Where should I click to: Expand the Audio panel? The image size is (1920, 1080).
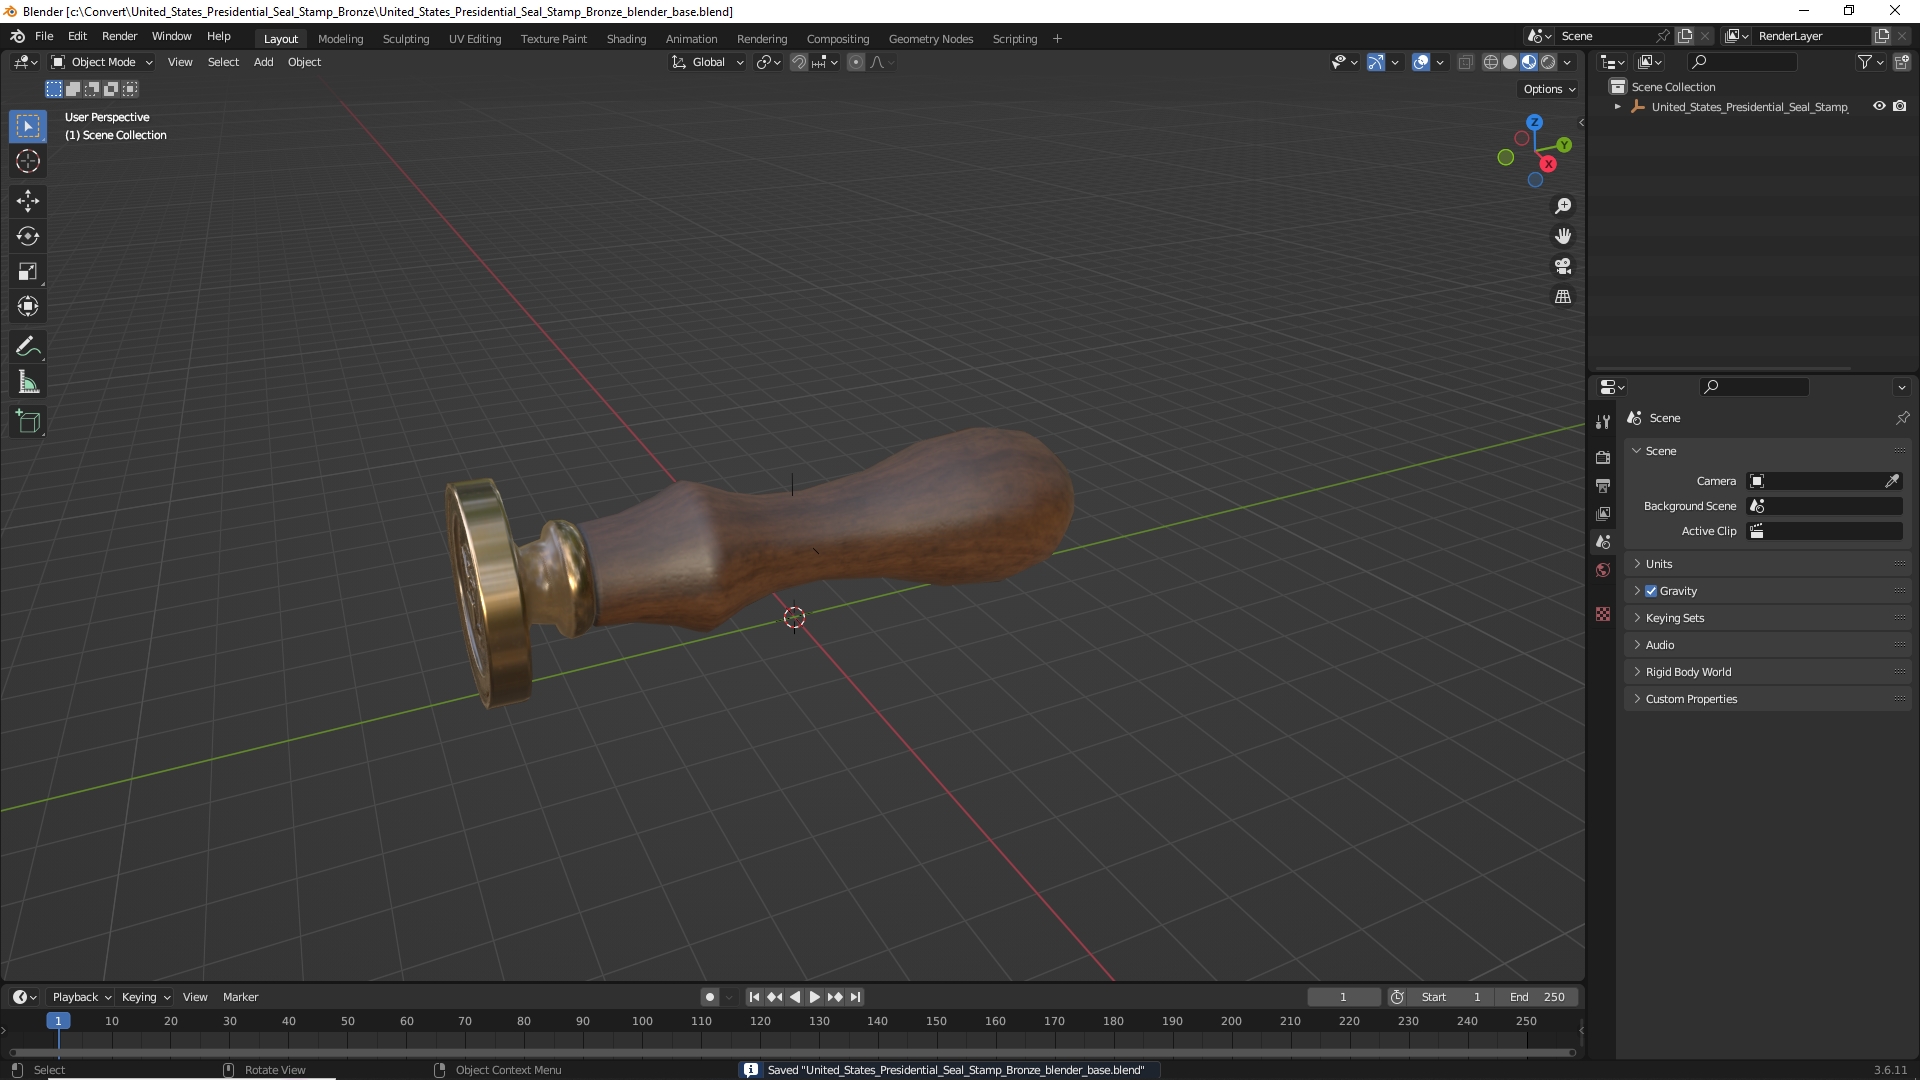click(x=1768, y=645)
